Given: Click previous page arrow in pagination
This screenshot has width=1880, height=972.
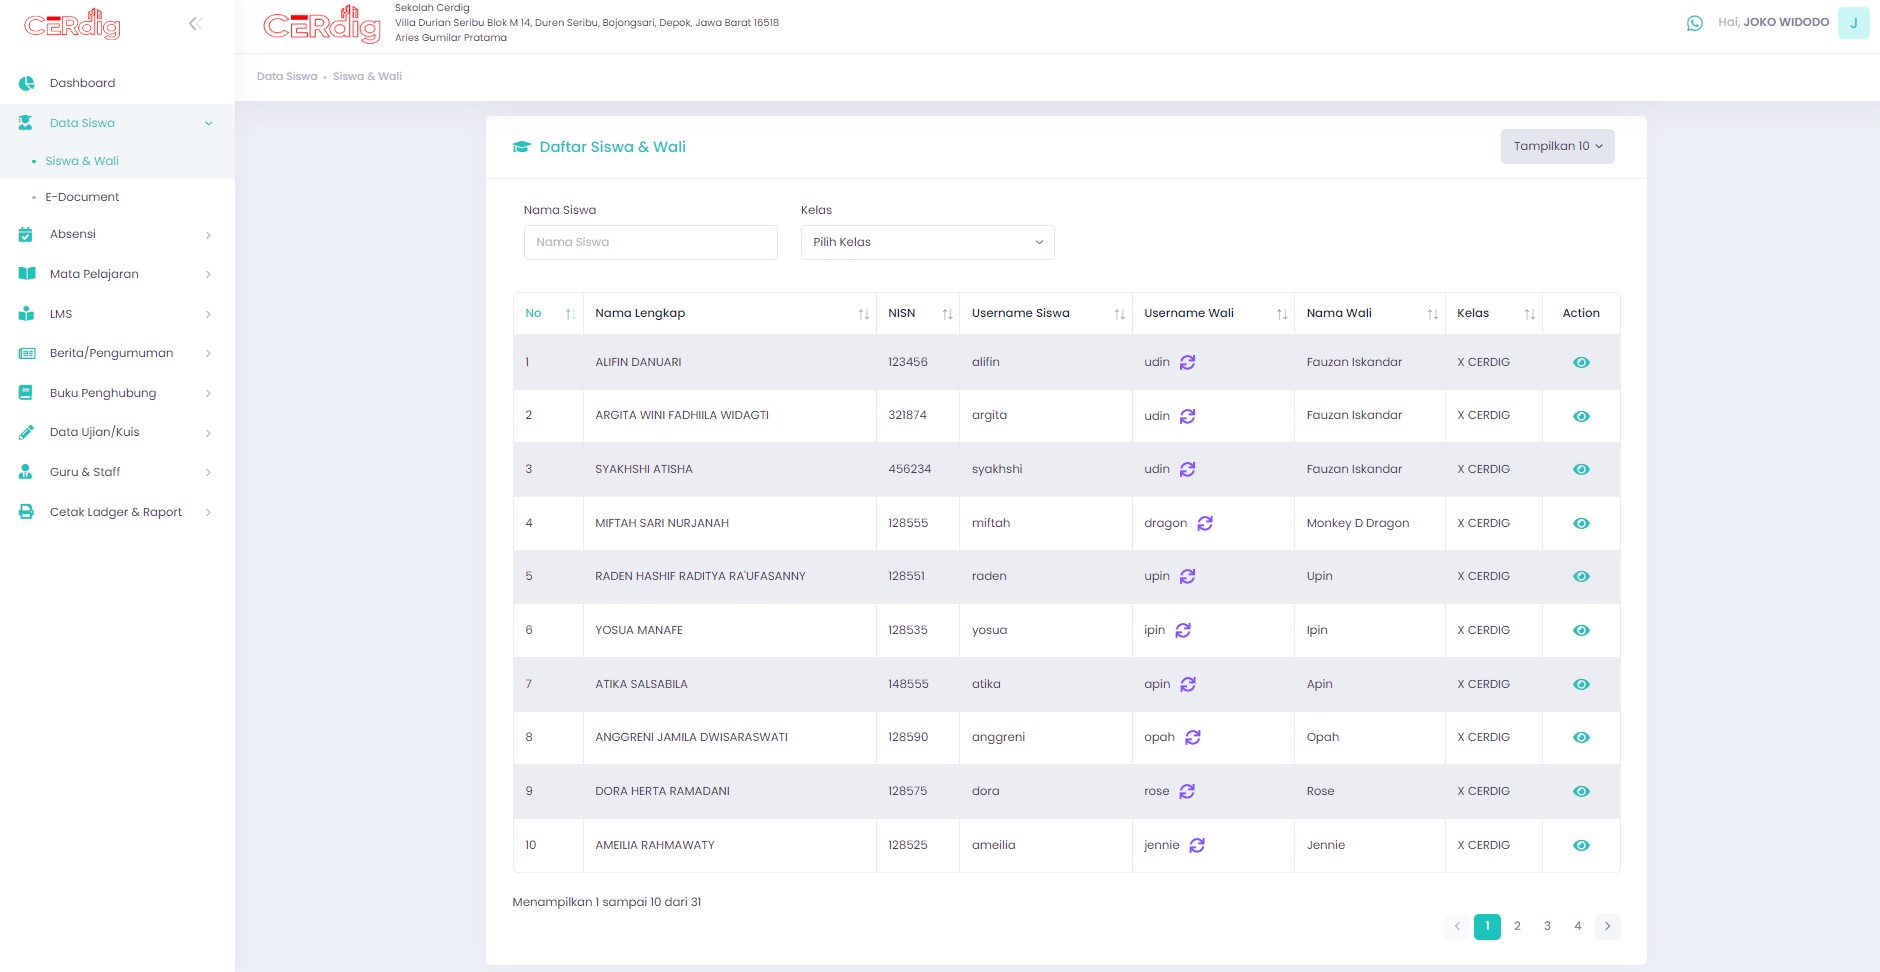Looking at the screenshot, I should [1457, 926].
